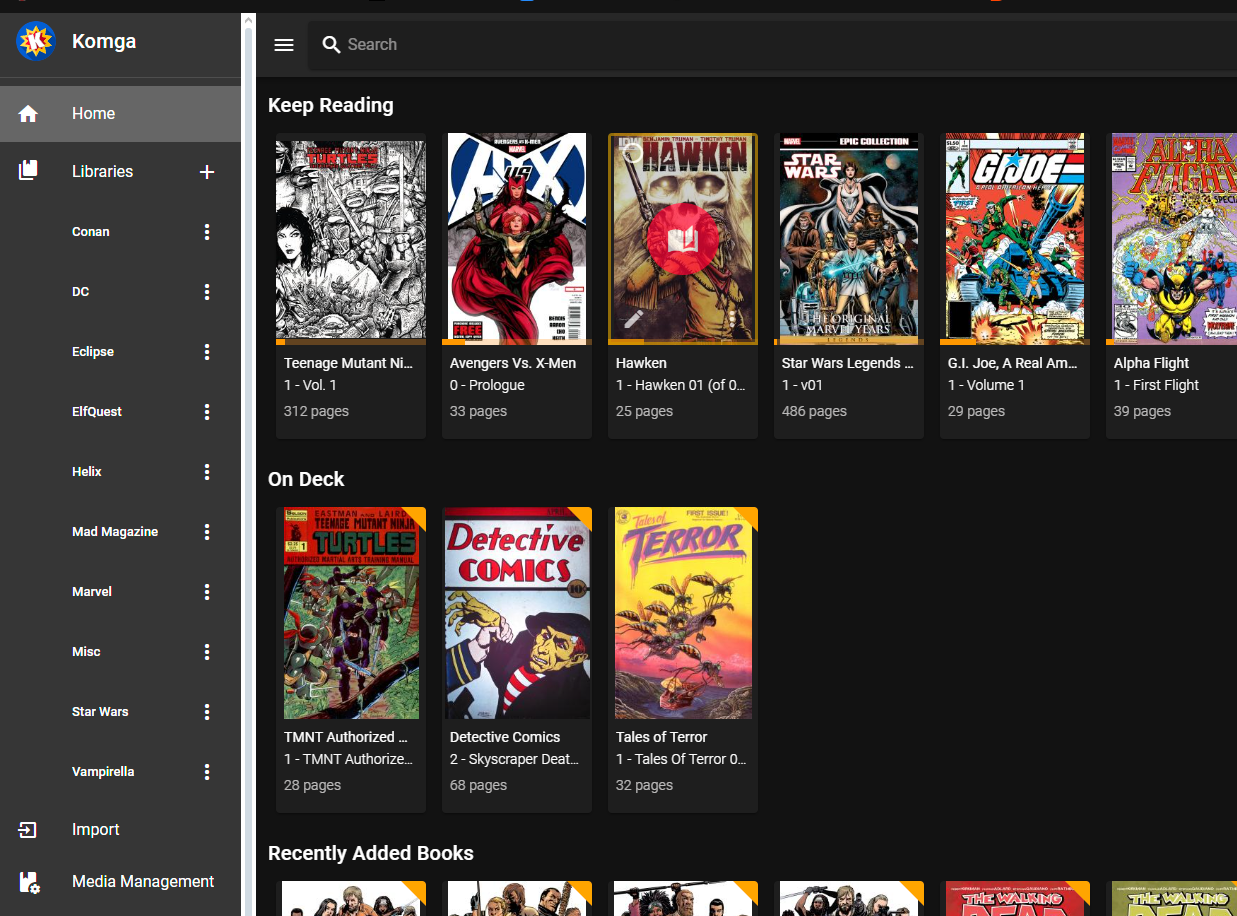Add a new library with plus icon
This screenshot has height=916, width=1237.
coord(207,172)
